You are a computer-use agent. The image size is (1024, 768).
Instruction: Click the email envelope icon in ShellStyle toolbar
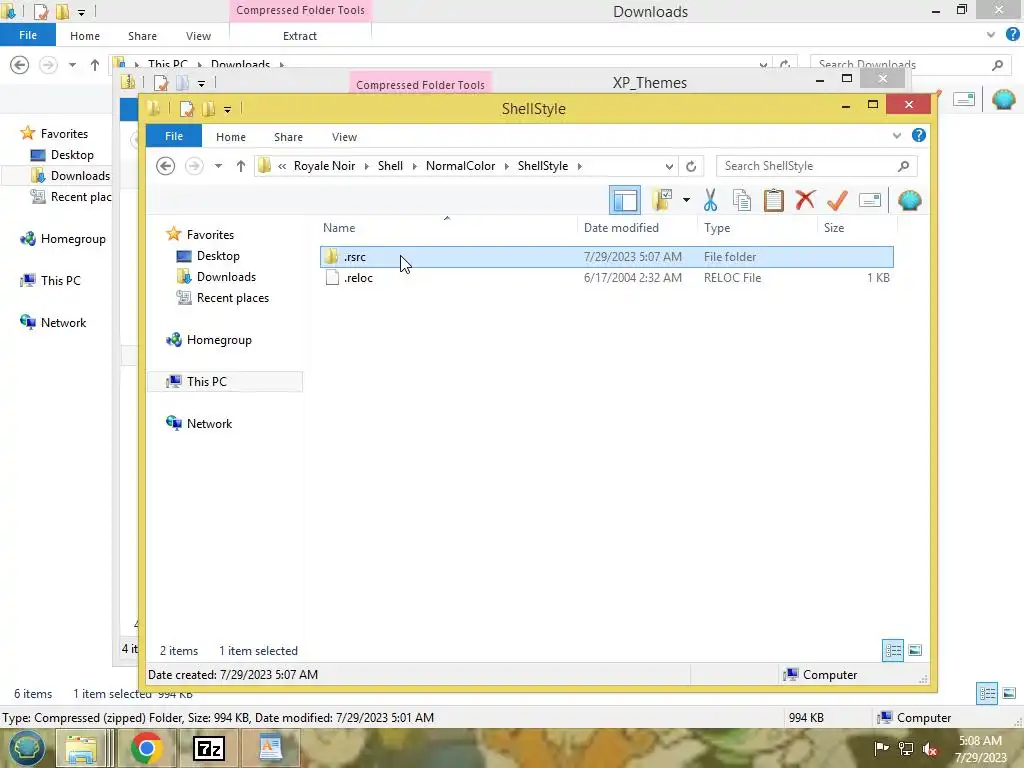(x=870, y=200)
